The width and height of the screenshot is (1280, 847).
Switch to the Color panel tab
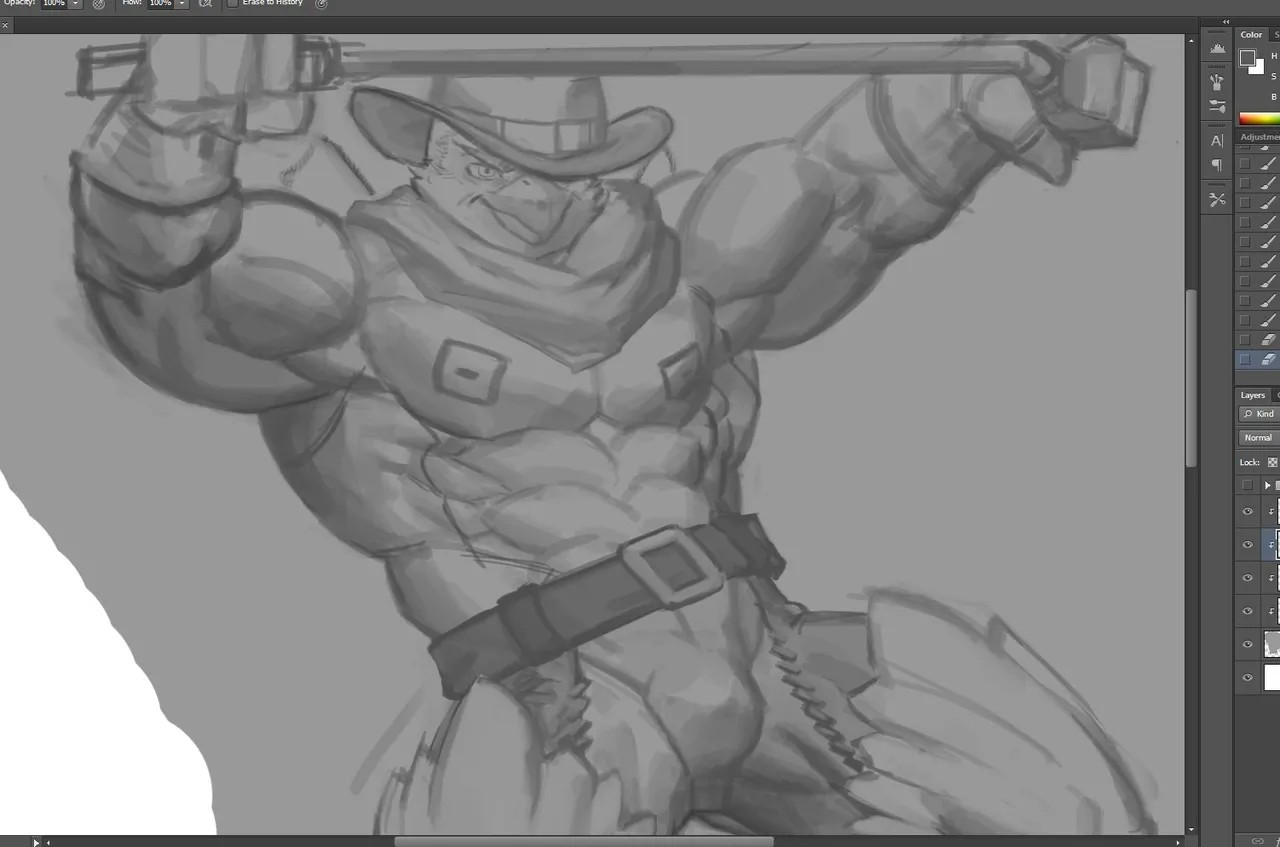click(1251, 35)
